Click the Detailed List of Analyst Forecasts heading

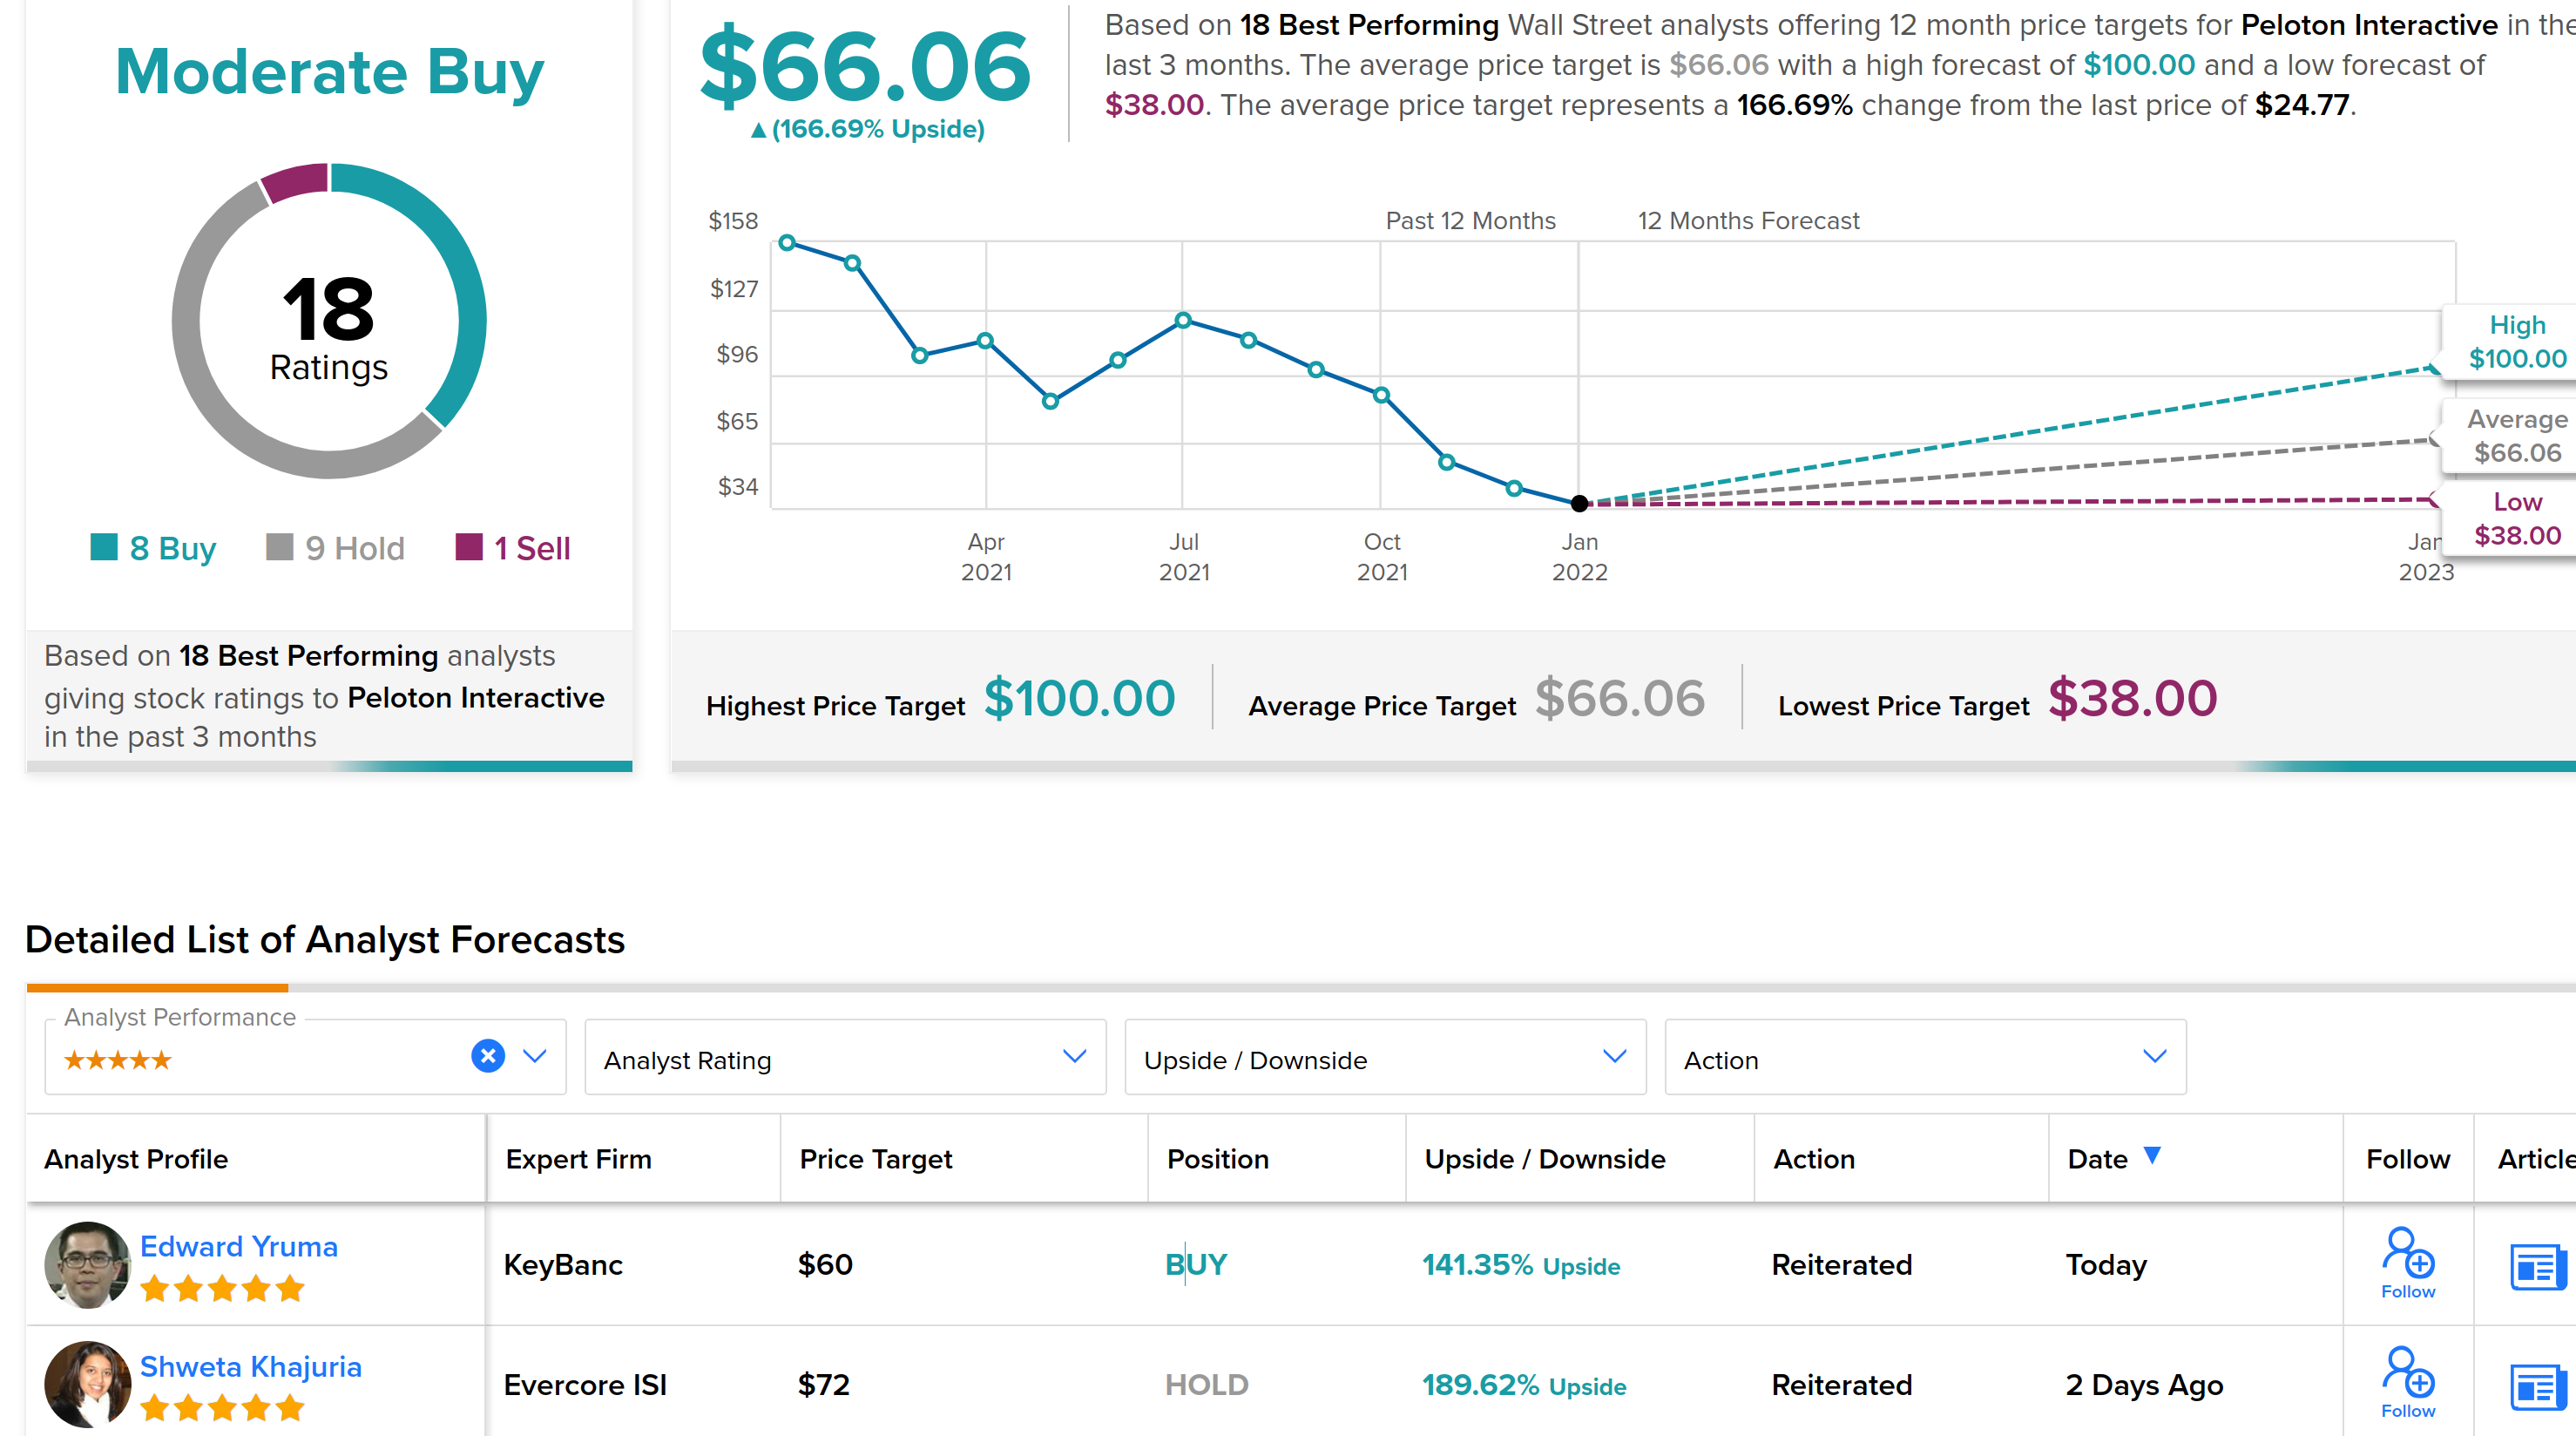click(x=325, y=940)
